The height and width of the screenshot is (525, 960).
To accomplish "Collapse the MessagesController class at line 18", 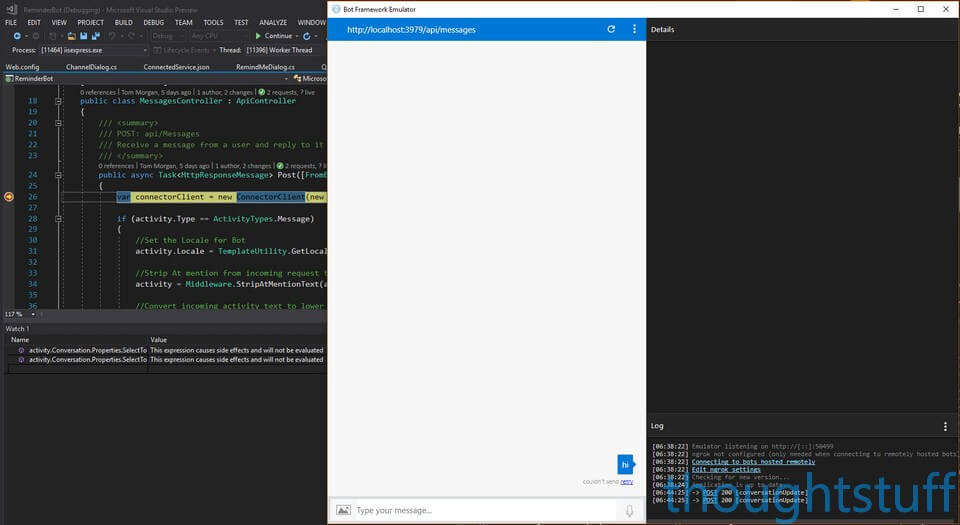I will (58, 101).
